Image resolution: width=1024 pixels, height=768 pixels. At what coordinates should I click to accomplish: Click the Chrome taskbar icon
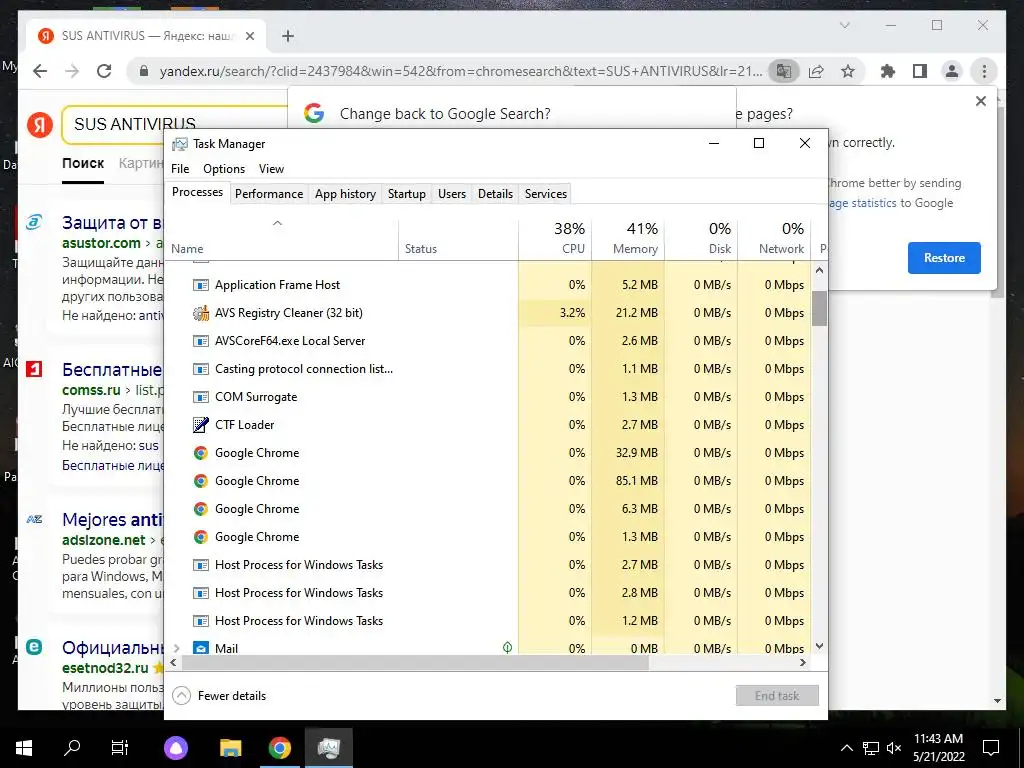280,748
